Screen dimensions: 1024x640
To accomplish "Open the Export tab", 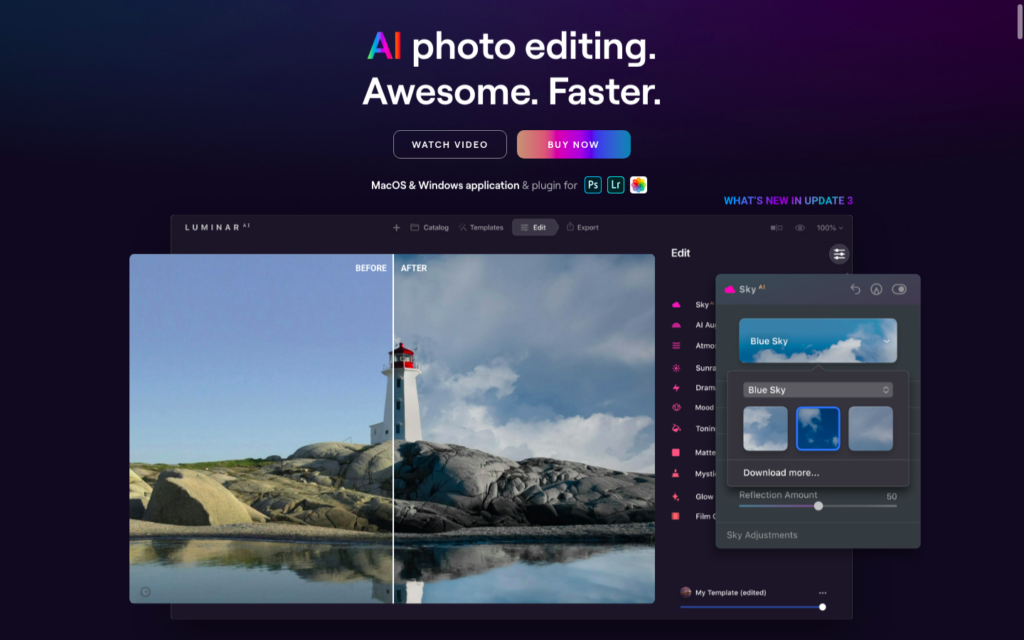I will click(x=582, y=227).
